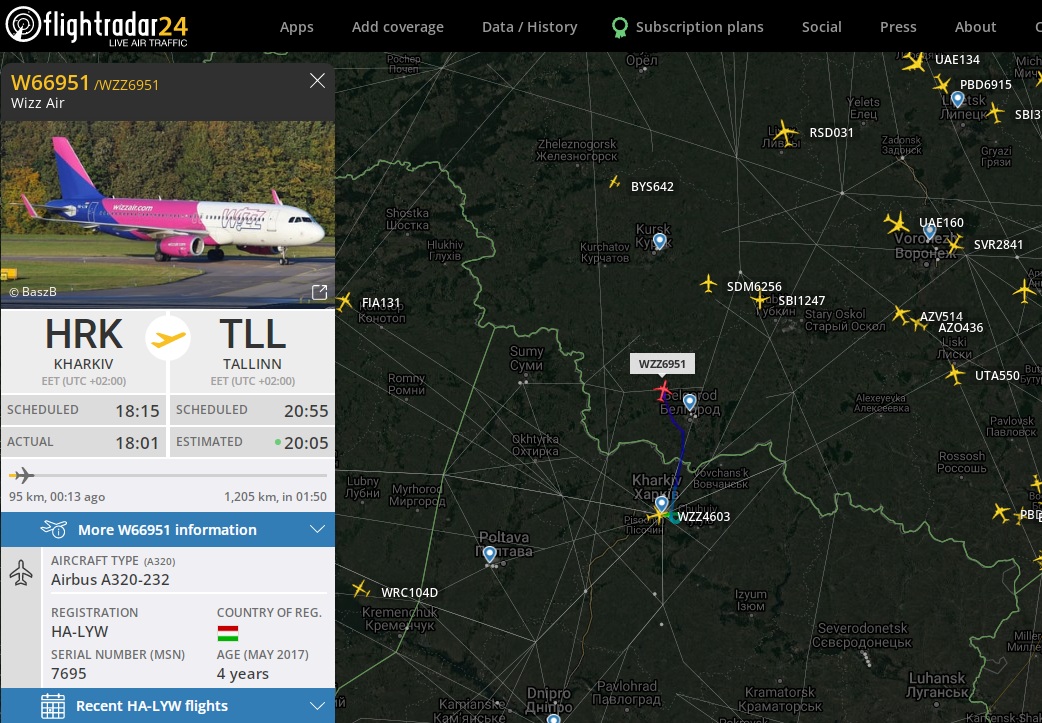
Task: Close the W66951 flight details panel
Action: click(317, 81)
